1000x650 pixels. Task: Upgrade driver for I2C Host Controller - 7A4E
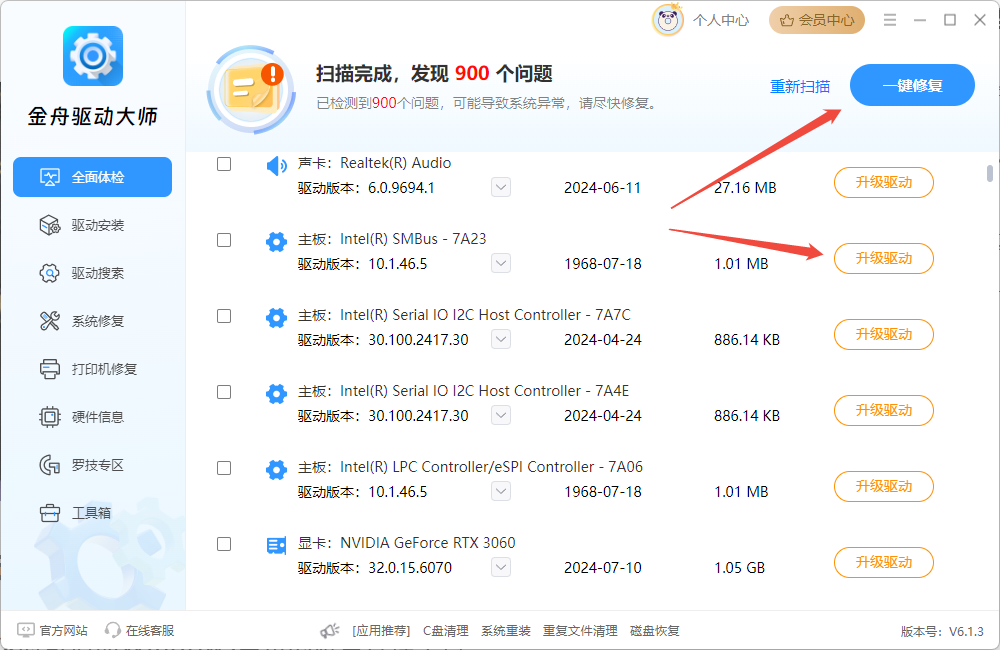[x=884, y=410]
